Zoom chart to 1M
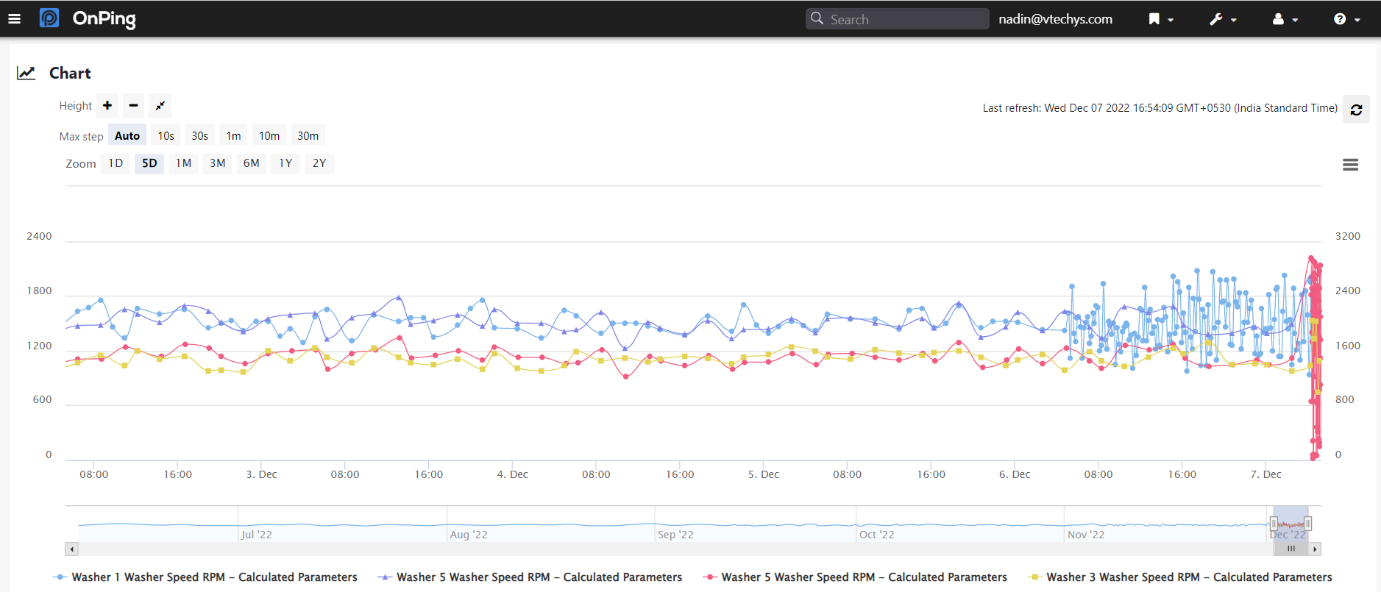1381x592 pixels. pyautogui.click(x=183, y=163)
